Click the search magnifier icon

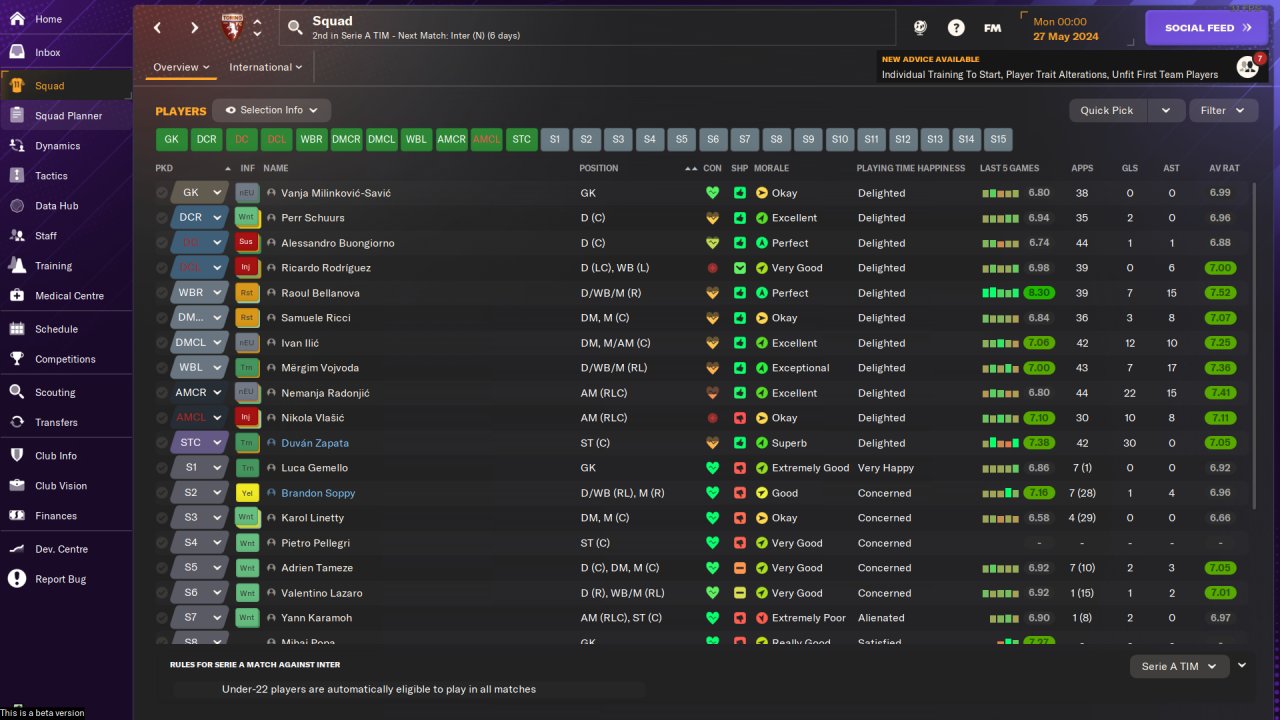[295, 28]
